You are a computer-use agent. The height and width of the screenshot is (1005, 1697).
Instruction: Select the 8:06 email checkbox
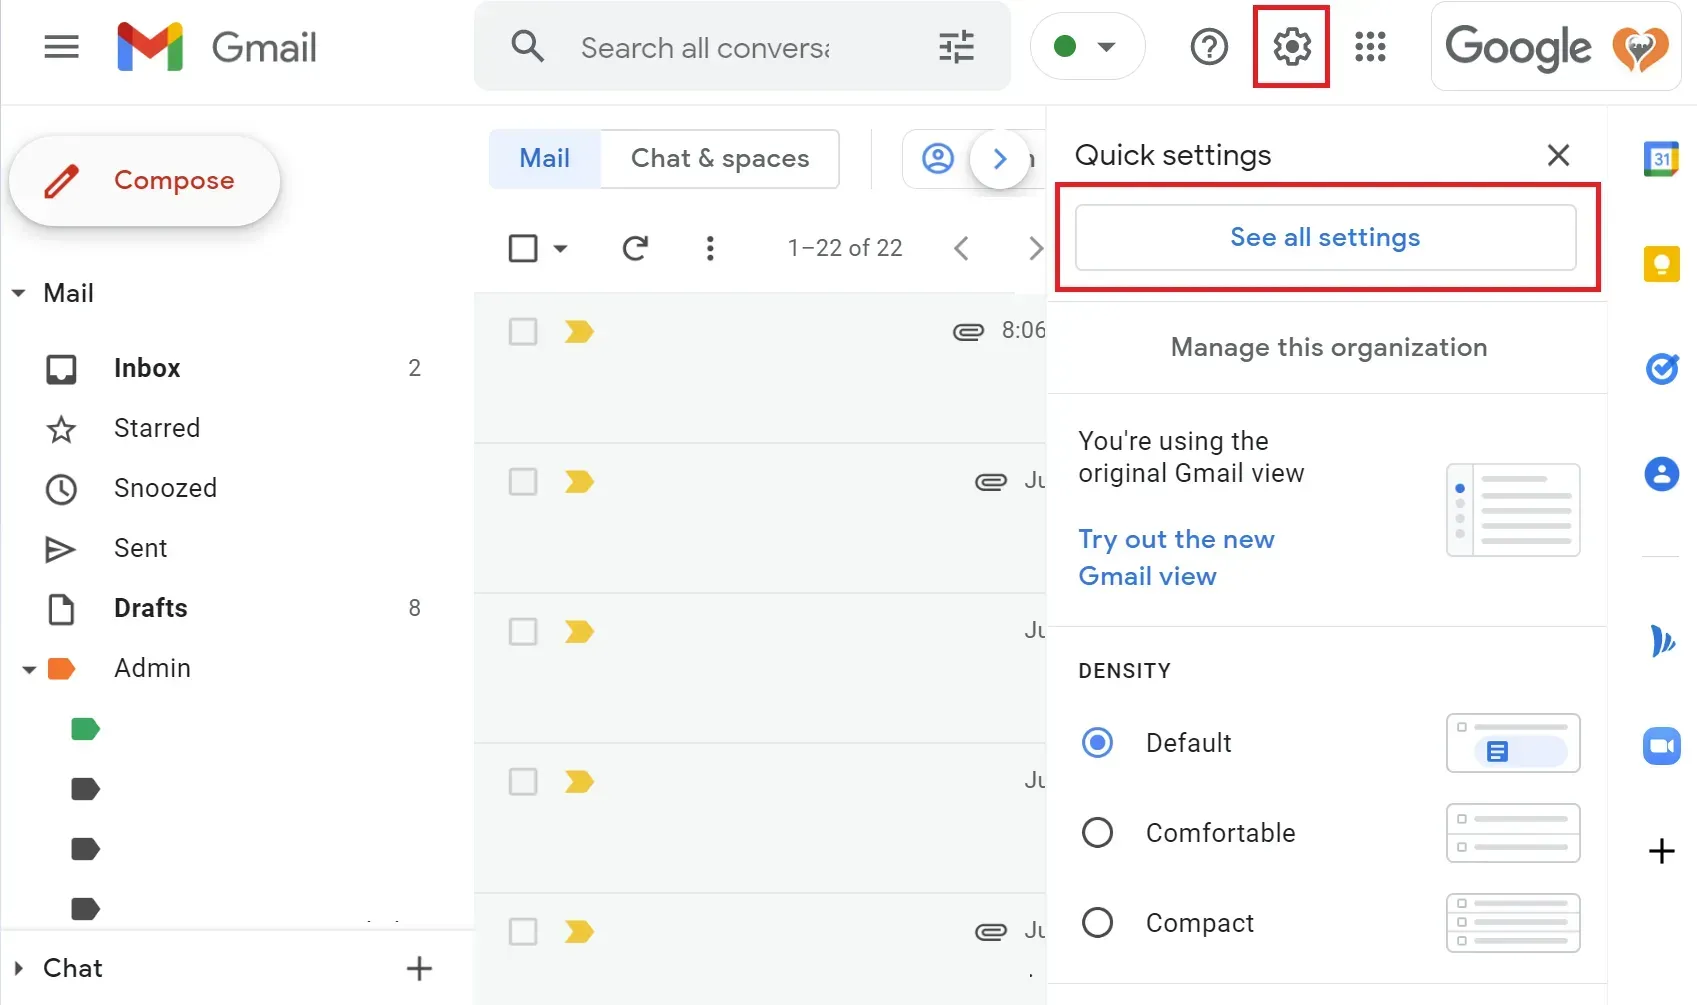(523, 331)
